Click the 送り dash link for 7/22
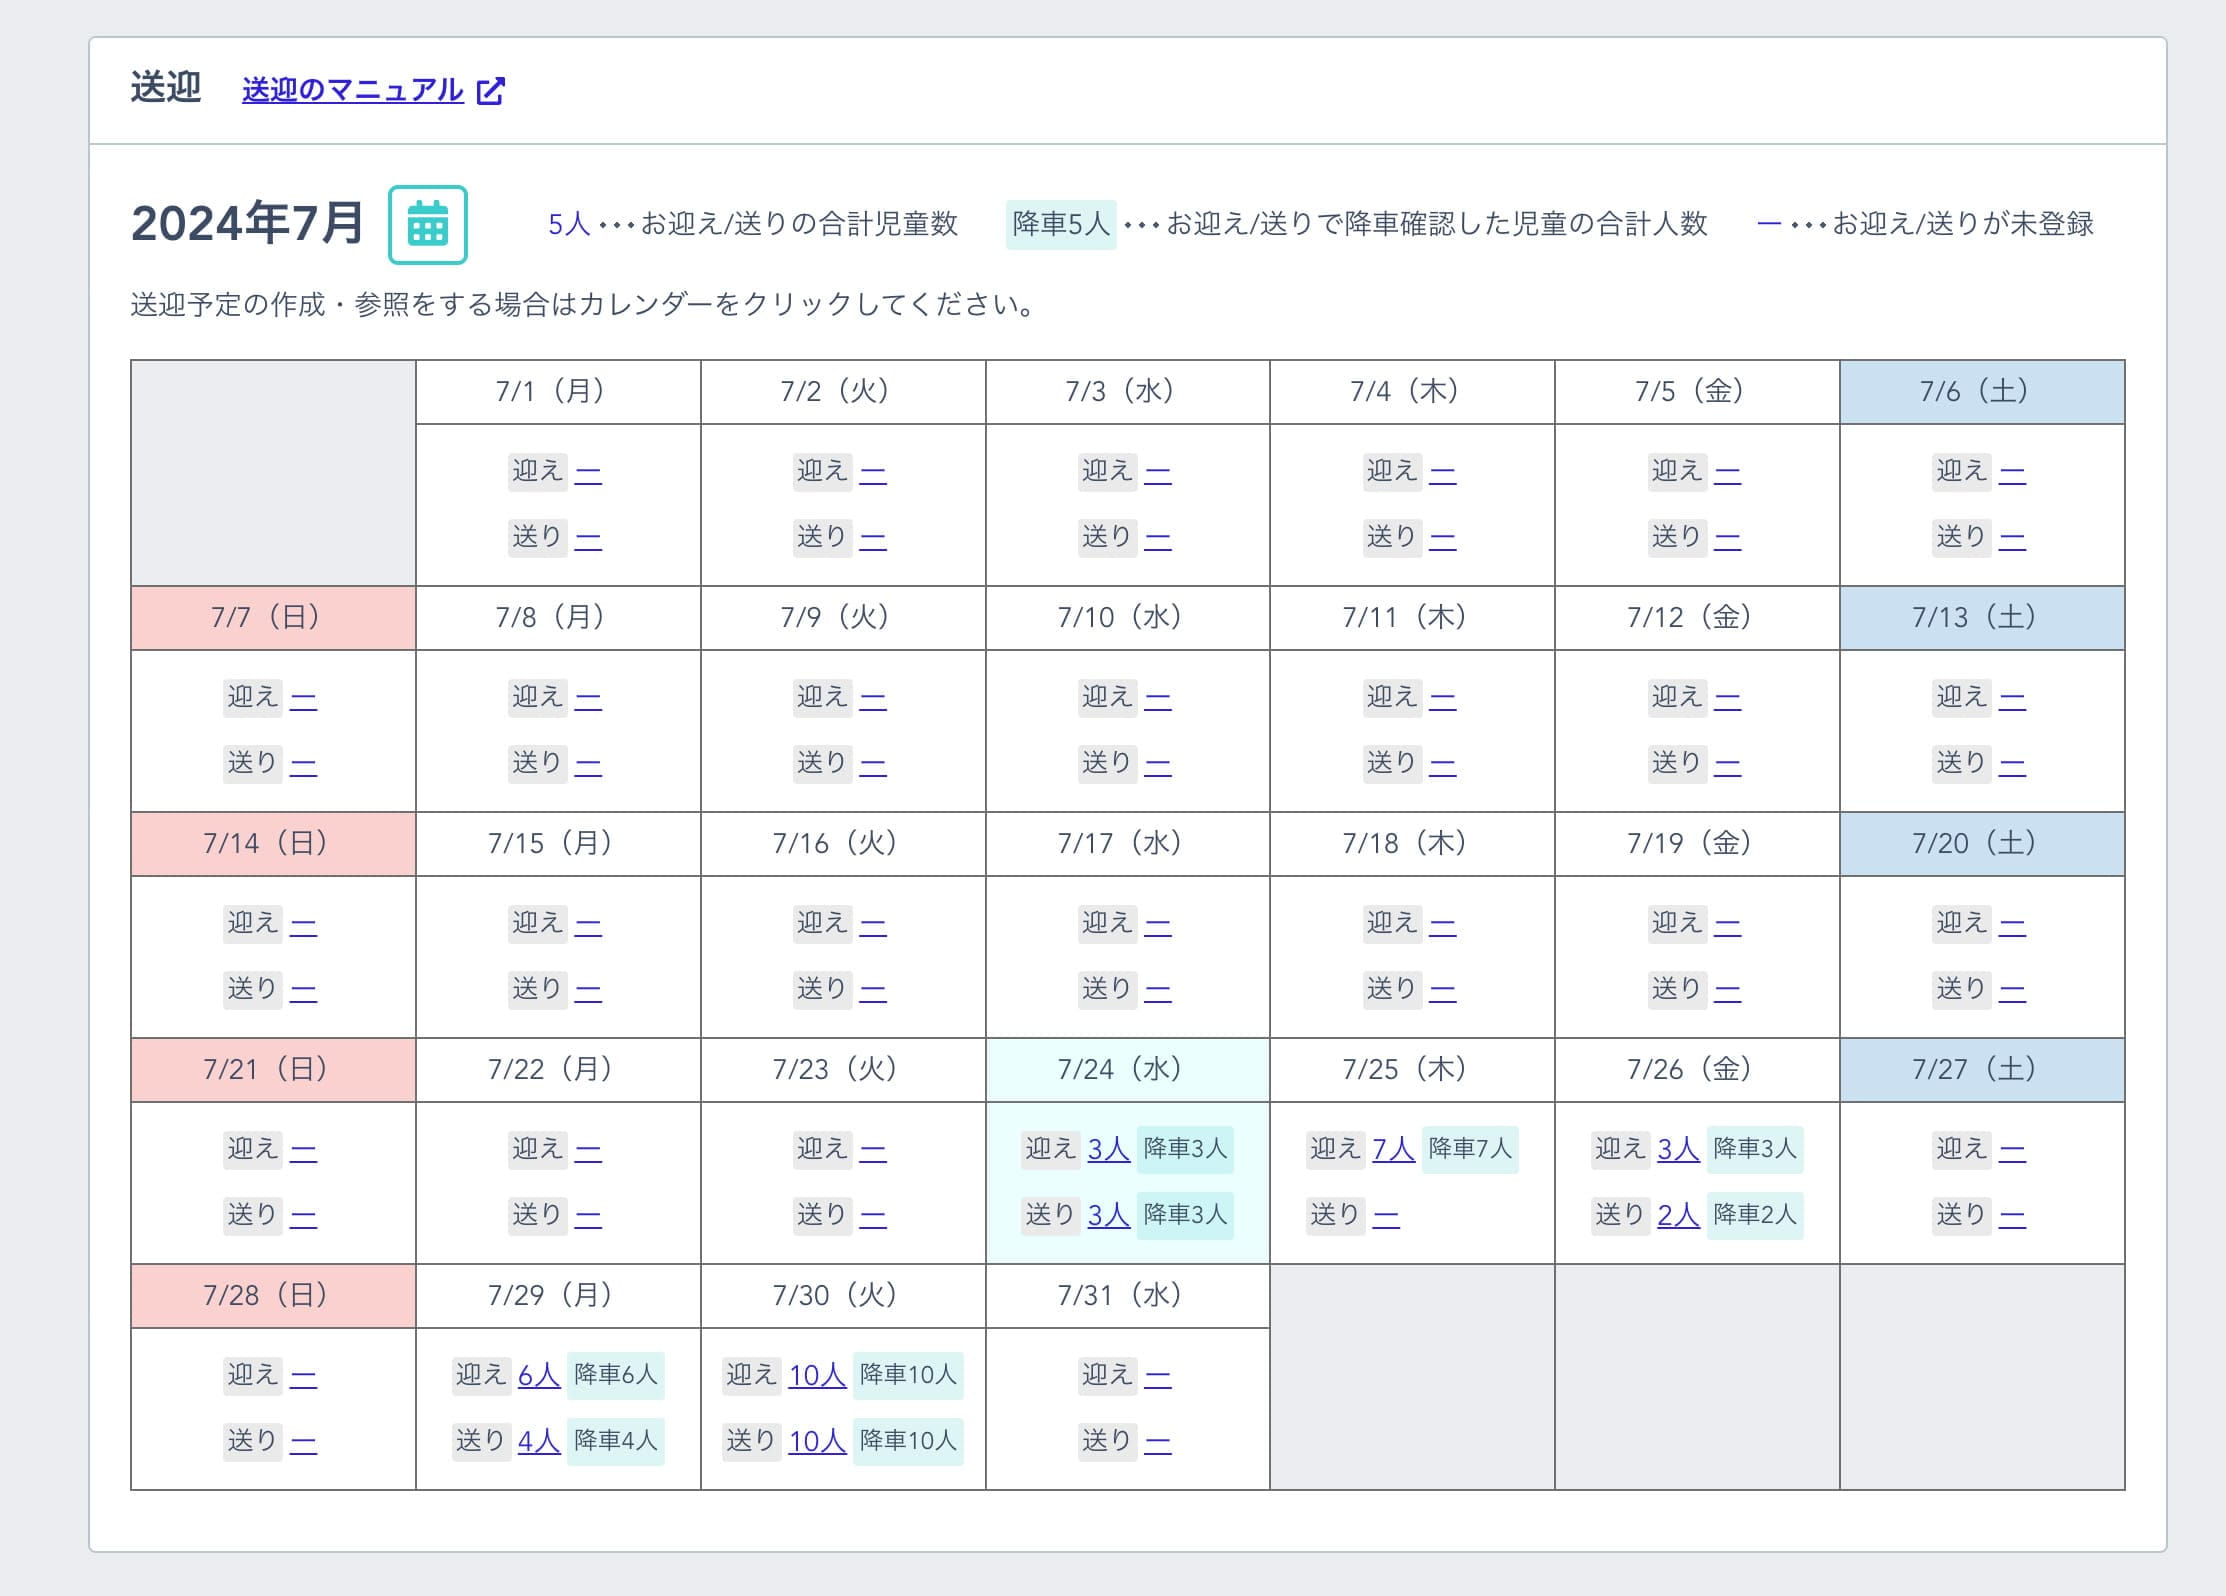 click(588, 1216)
